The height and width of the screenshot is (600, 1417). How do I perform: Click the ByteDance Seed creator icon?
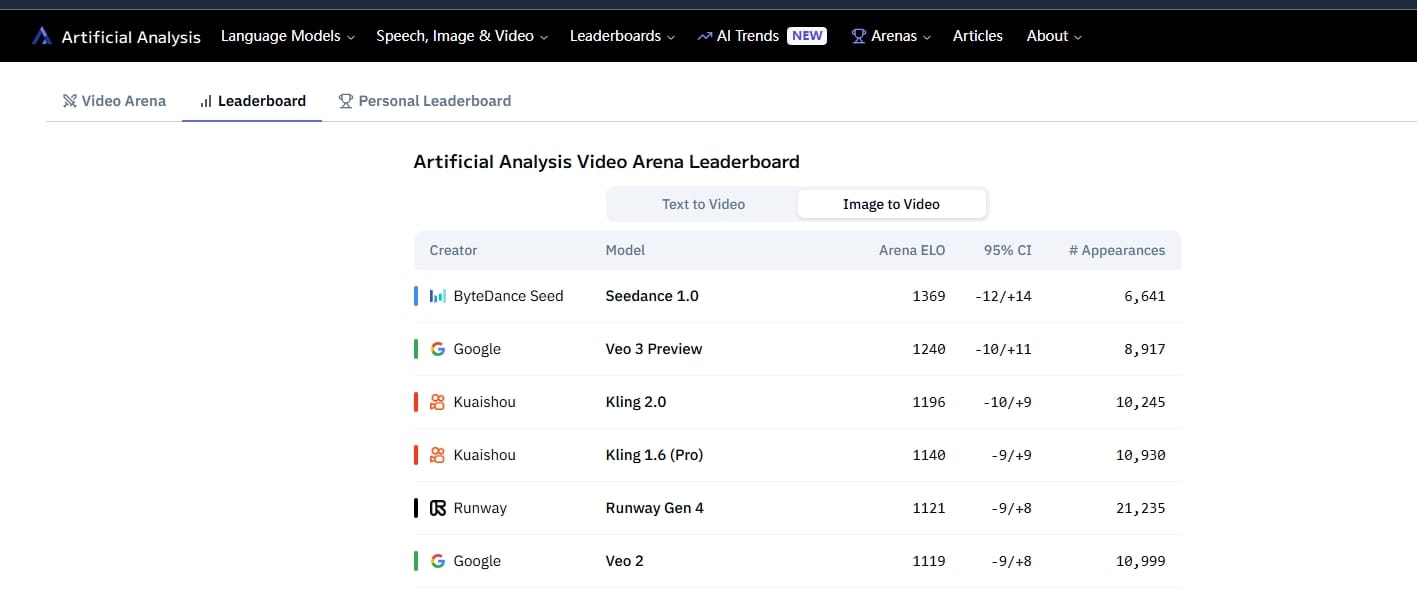coord(437,296)
